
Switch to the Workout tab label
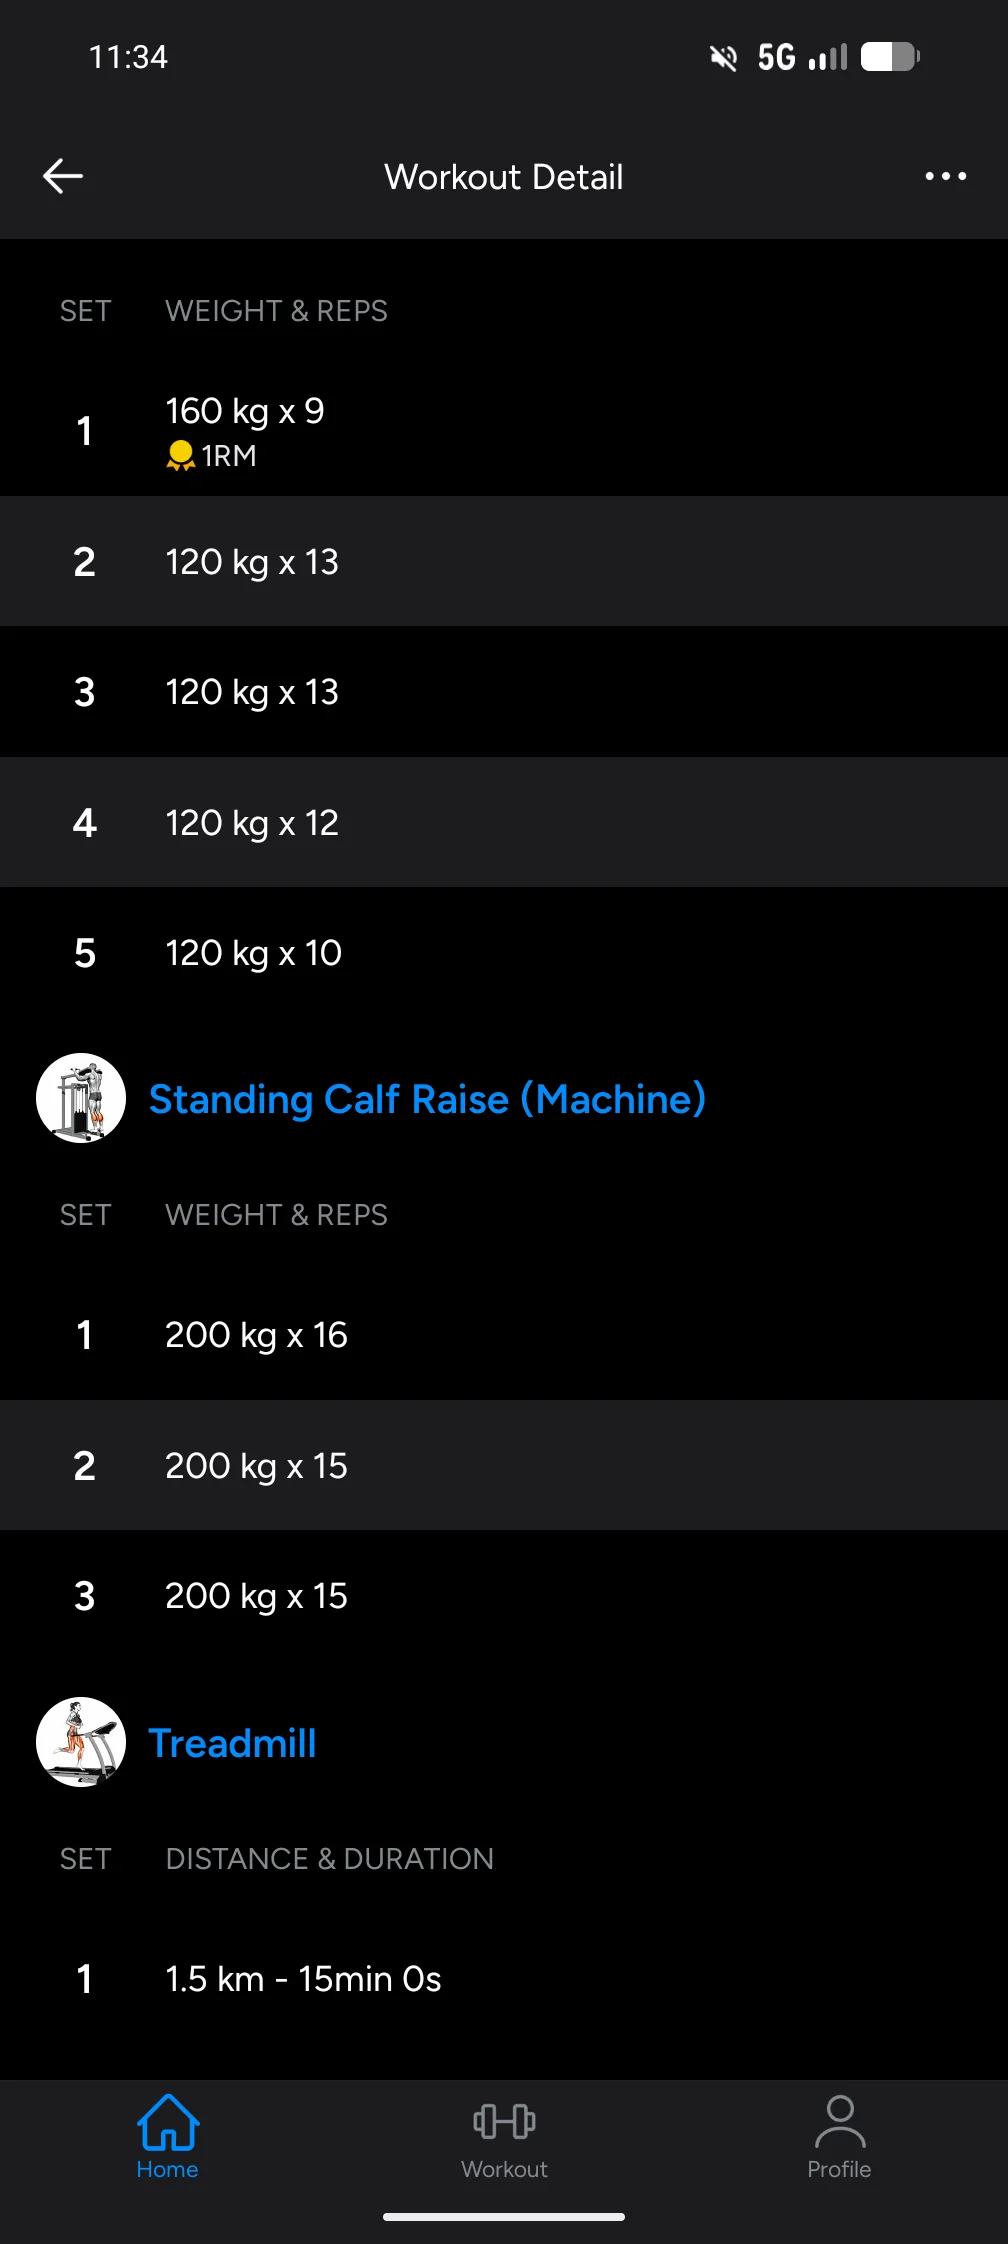[x=504, y=2169]
